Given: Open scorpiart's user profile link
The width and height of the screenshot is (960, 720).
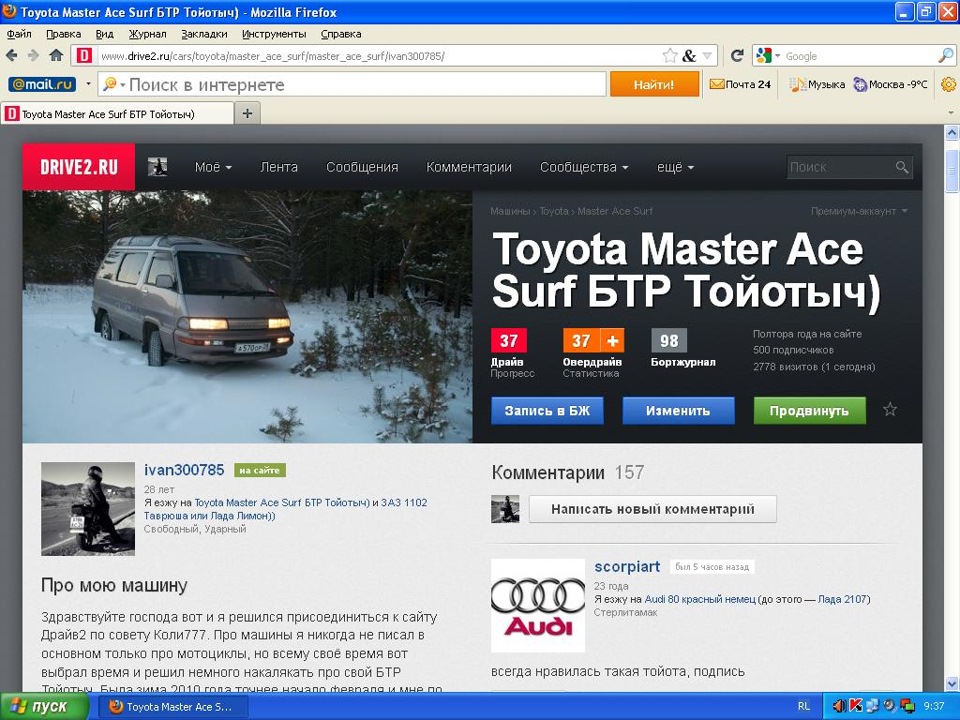Looking at the screenshot, I should [627, 566].
